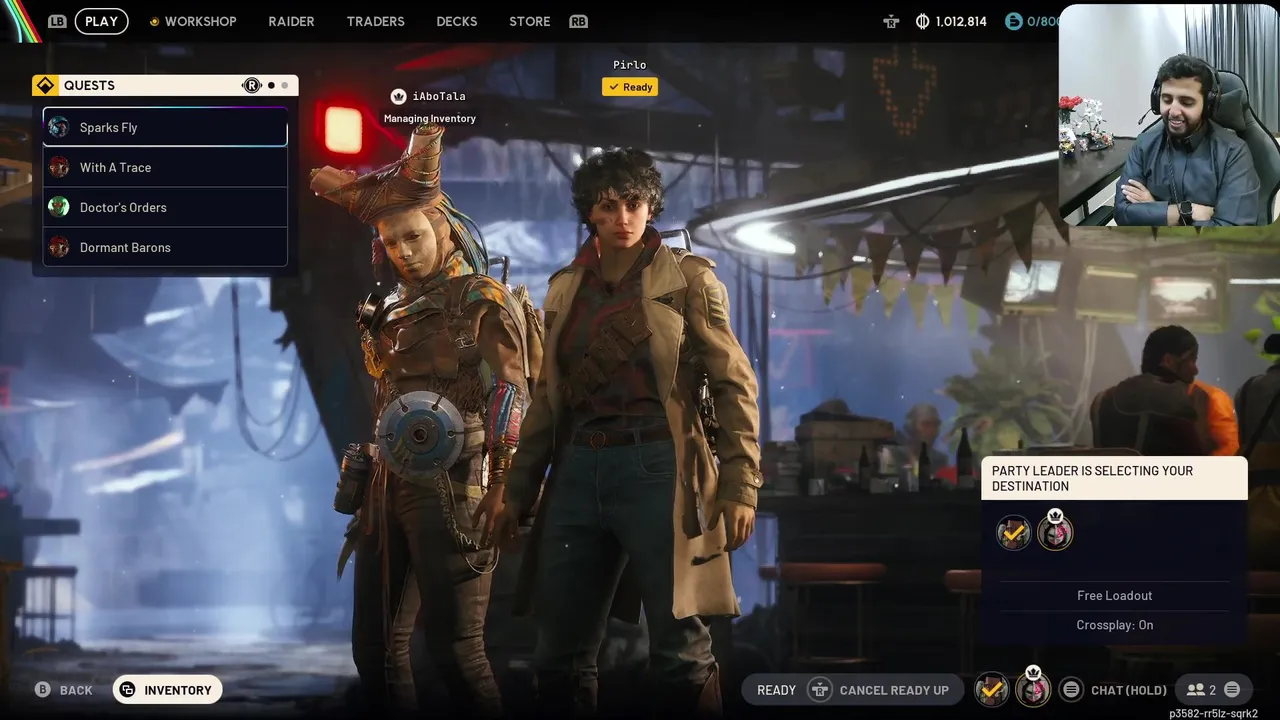Click the party members people icon
The width and height of the screenshot is (1280, 720).
[1196, 690]
